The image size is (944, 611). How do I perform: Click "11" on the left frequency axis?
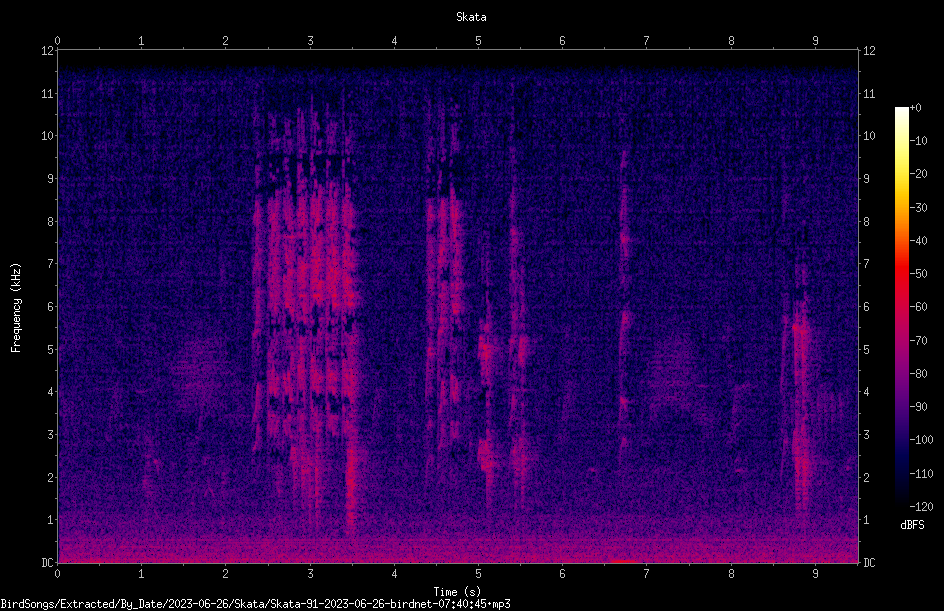[x=47, y=93]
